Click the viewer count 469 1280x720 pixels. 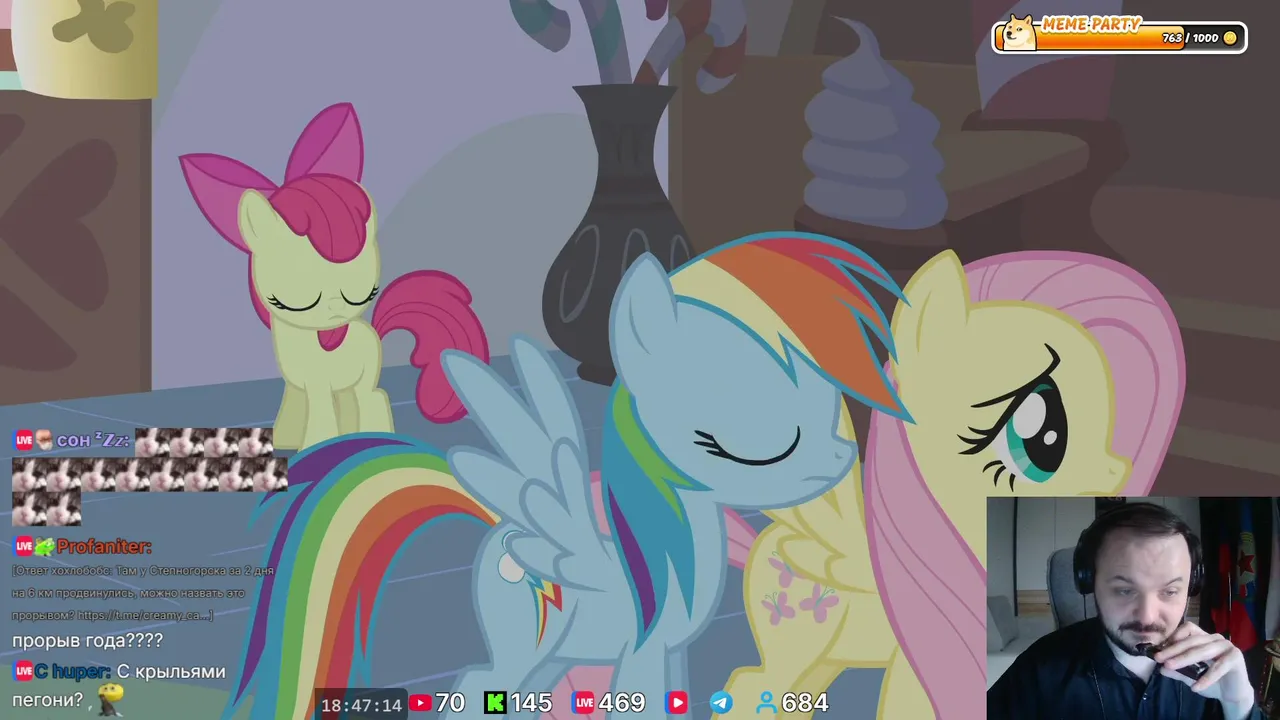(621, 703)
